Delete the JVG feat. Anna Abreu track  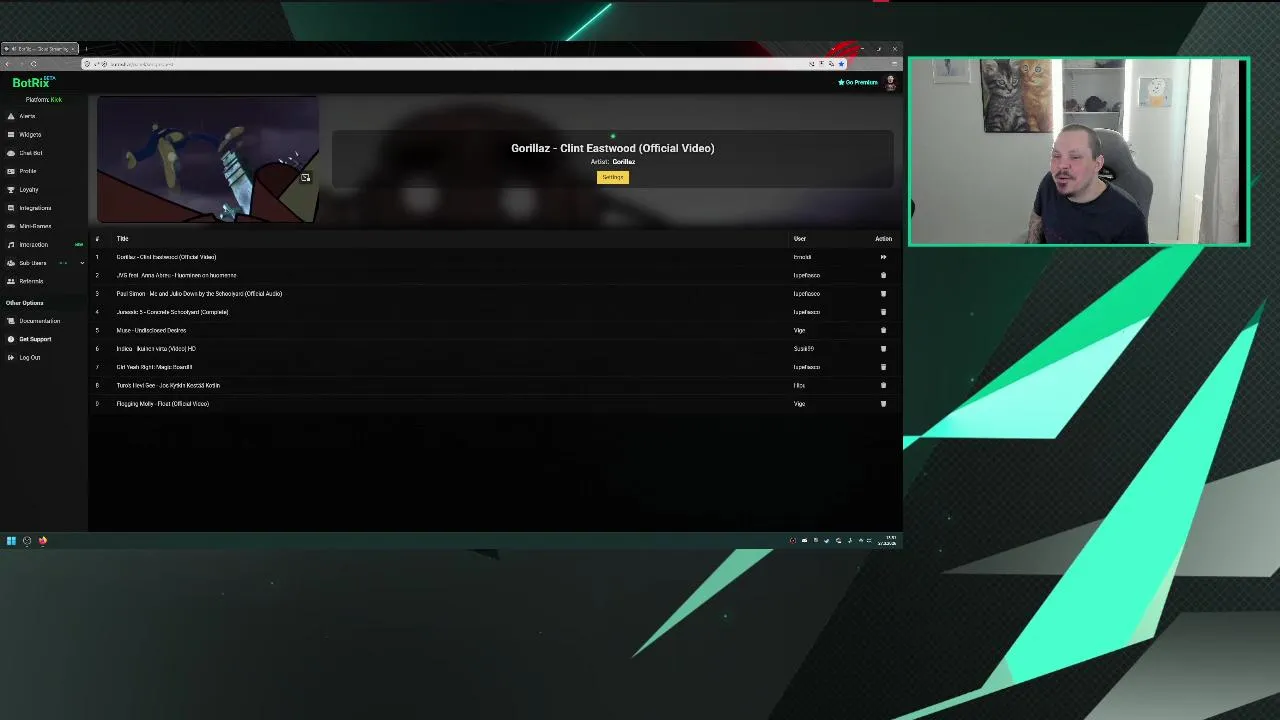coord(883,275)
